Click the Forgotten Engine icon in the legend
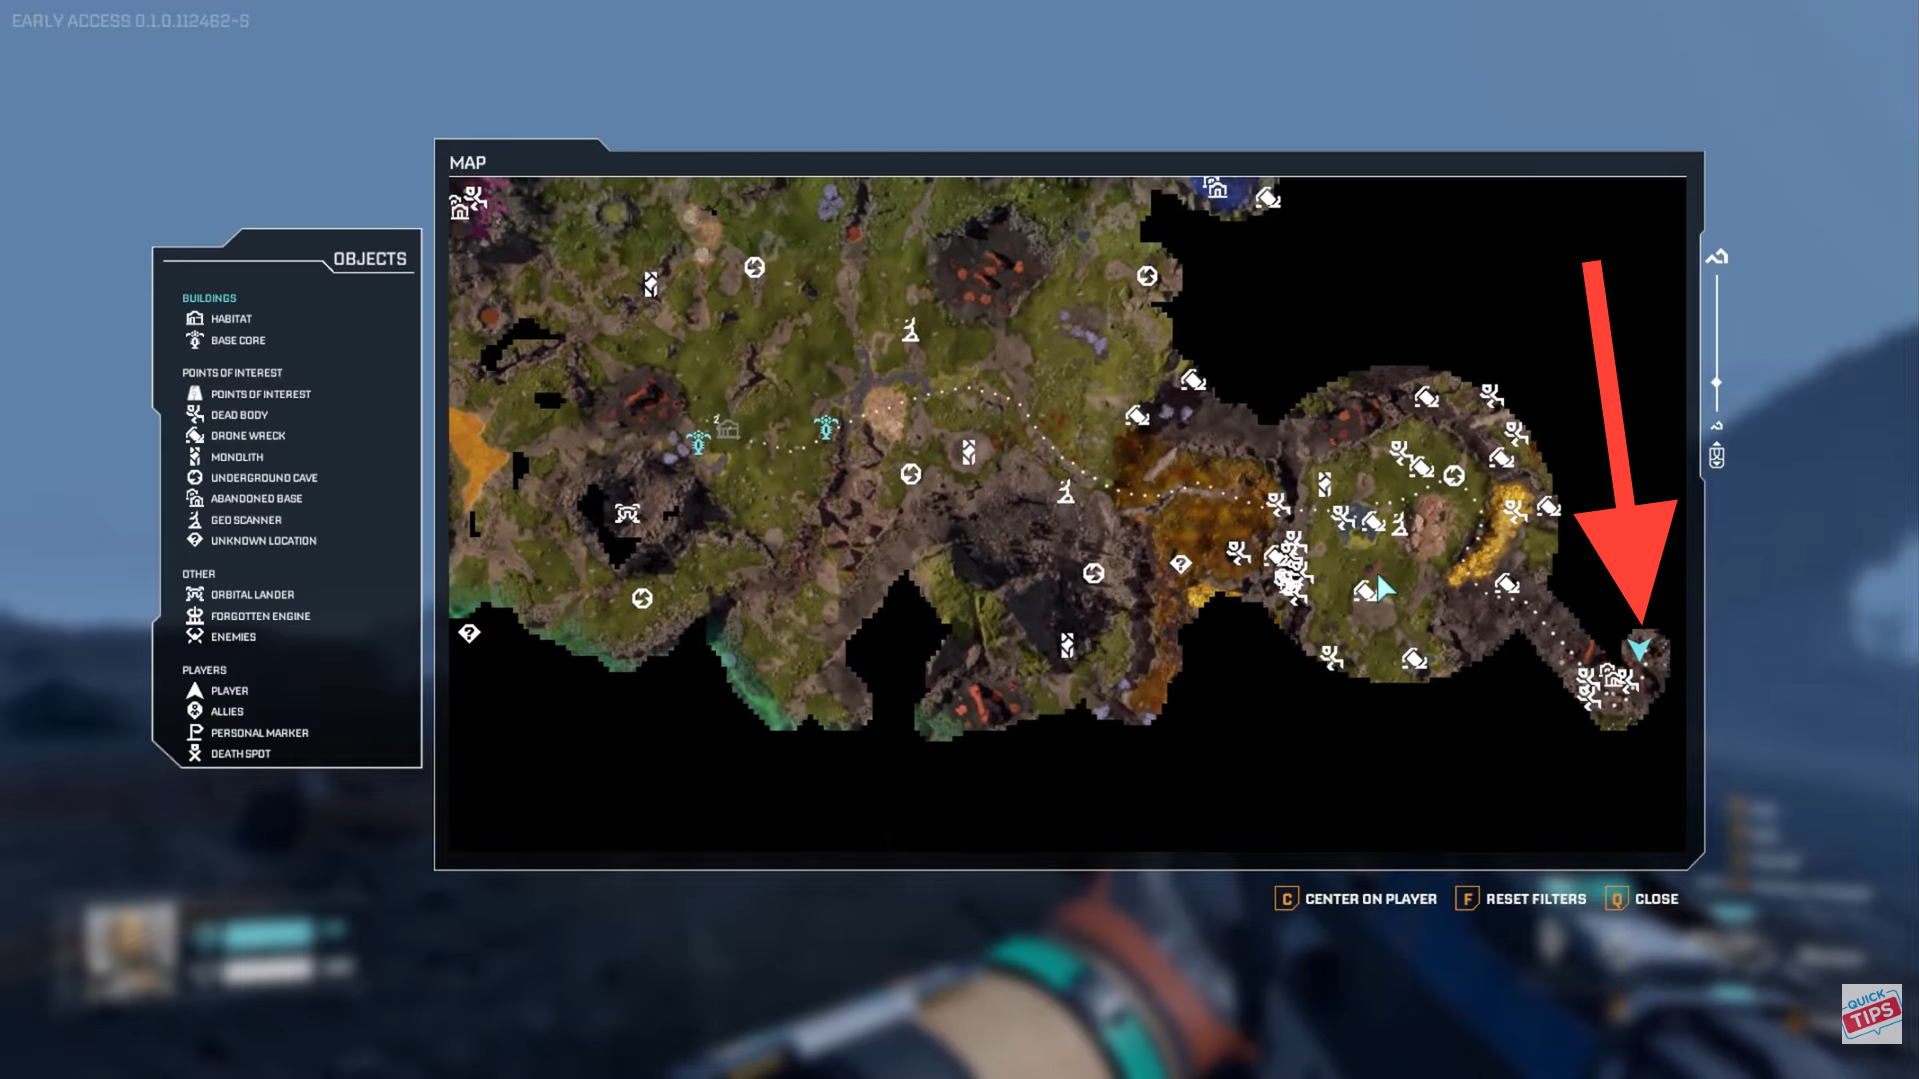 195,616
